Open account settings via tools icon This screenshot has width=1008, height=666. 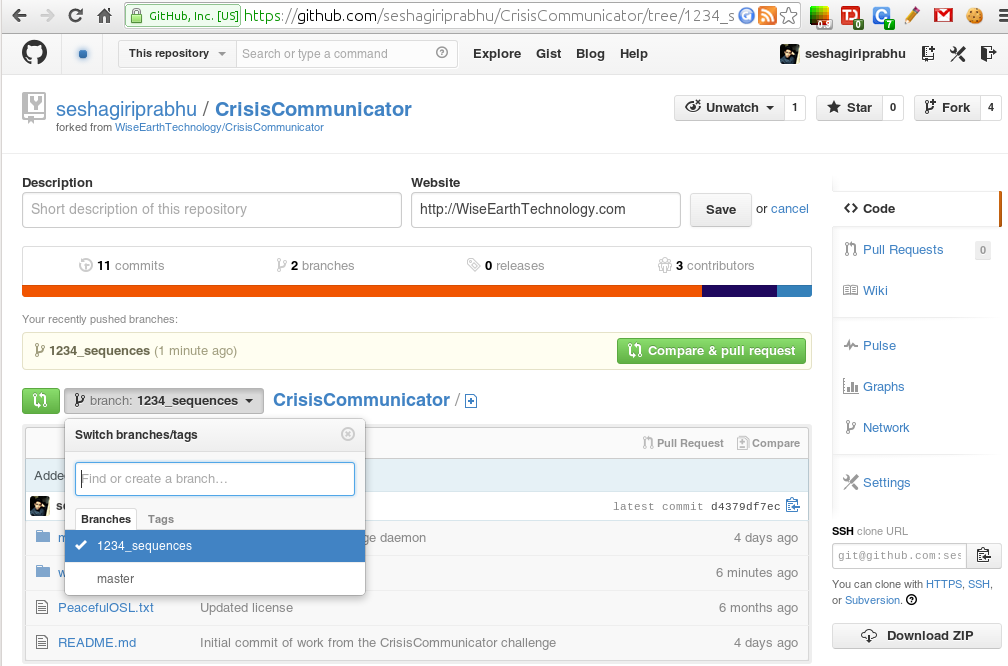tap(958, 54)
